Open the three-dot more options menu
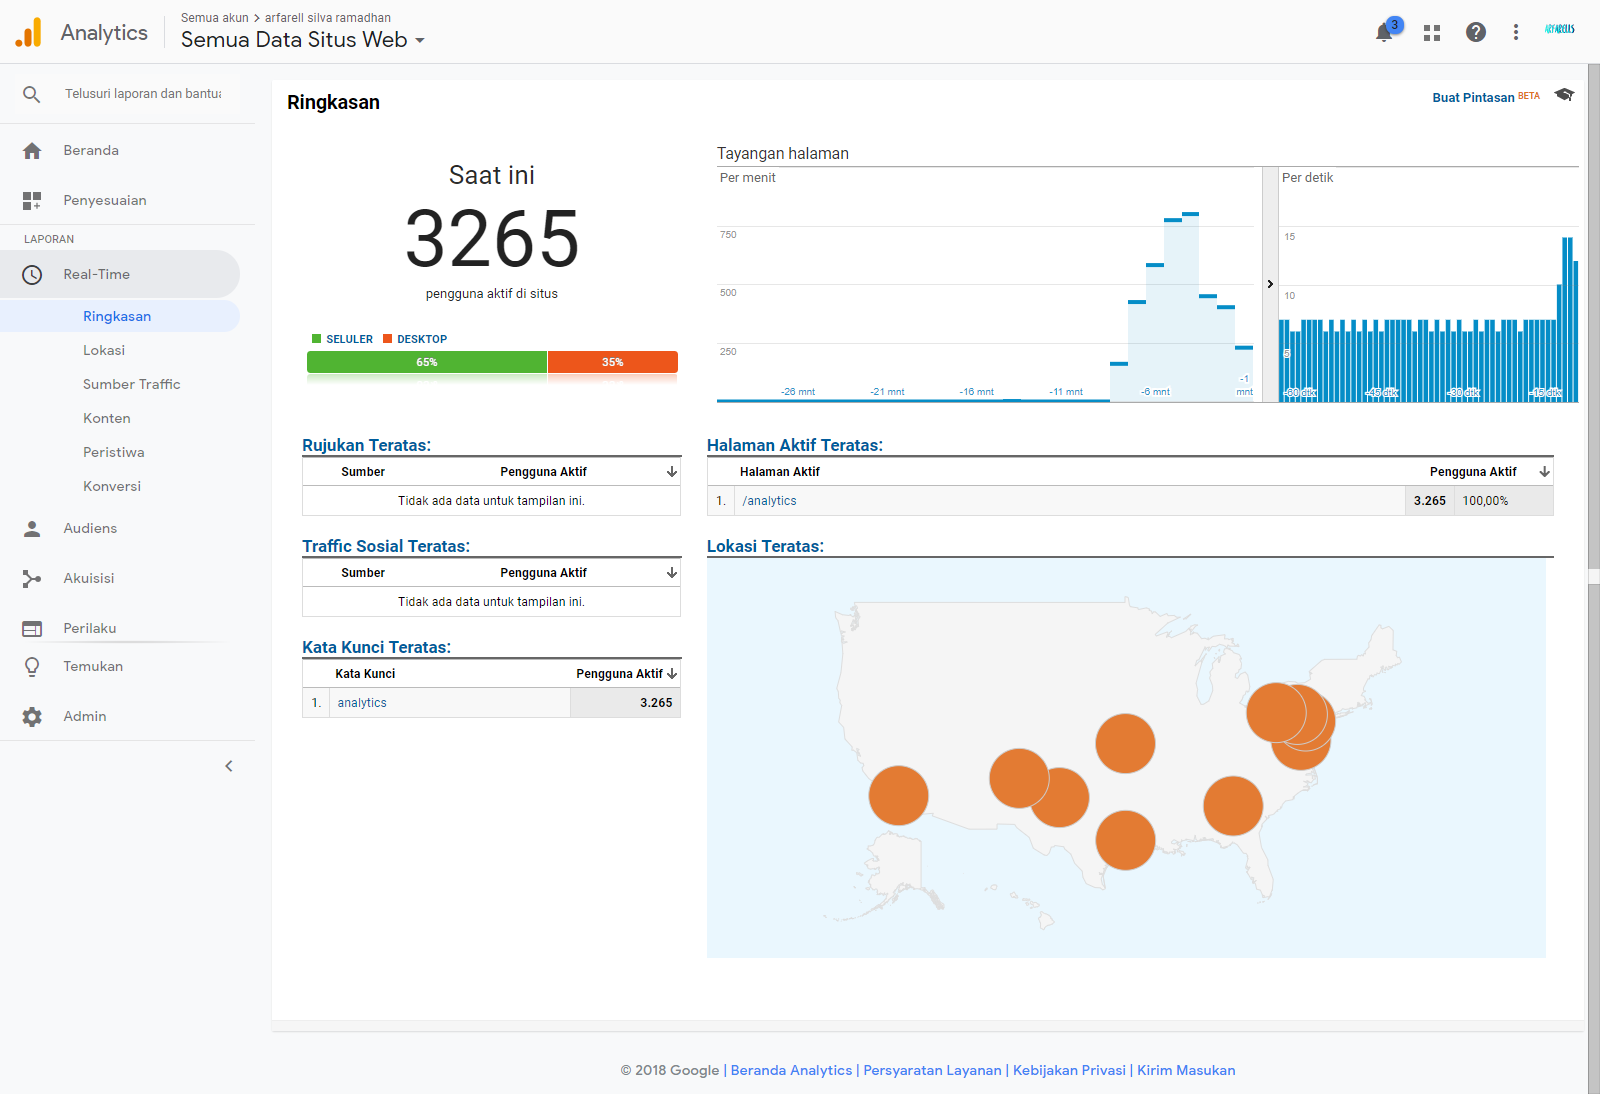Viewport: 1600px width, 1094px height. 1516,32
